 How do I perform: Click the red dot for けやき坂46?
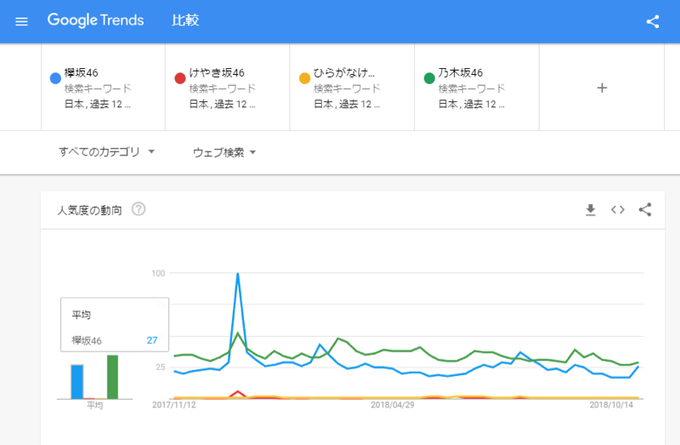click(x=180, y=78)
